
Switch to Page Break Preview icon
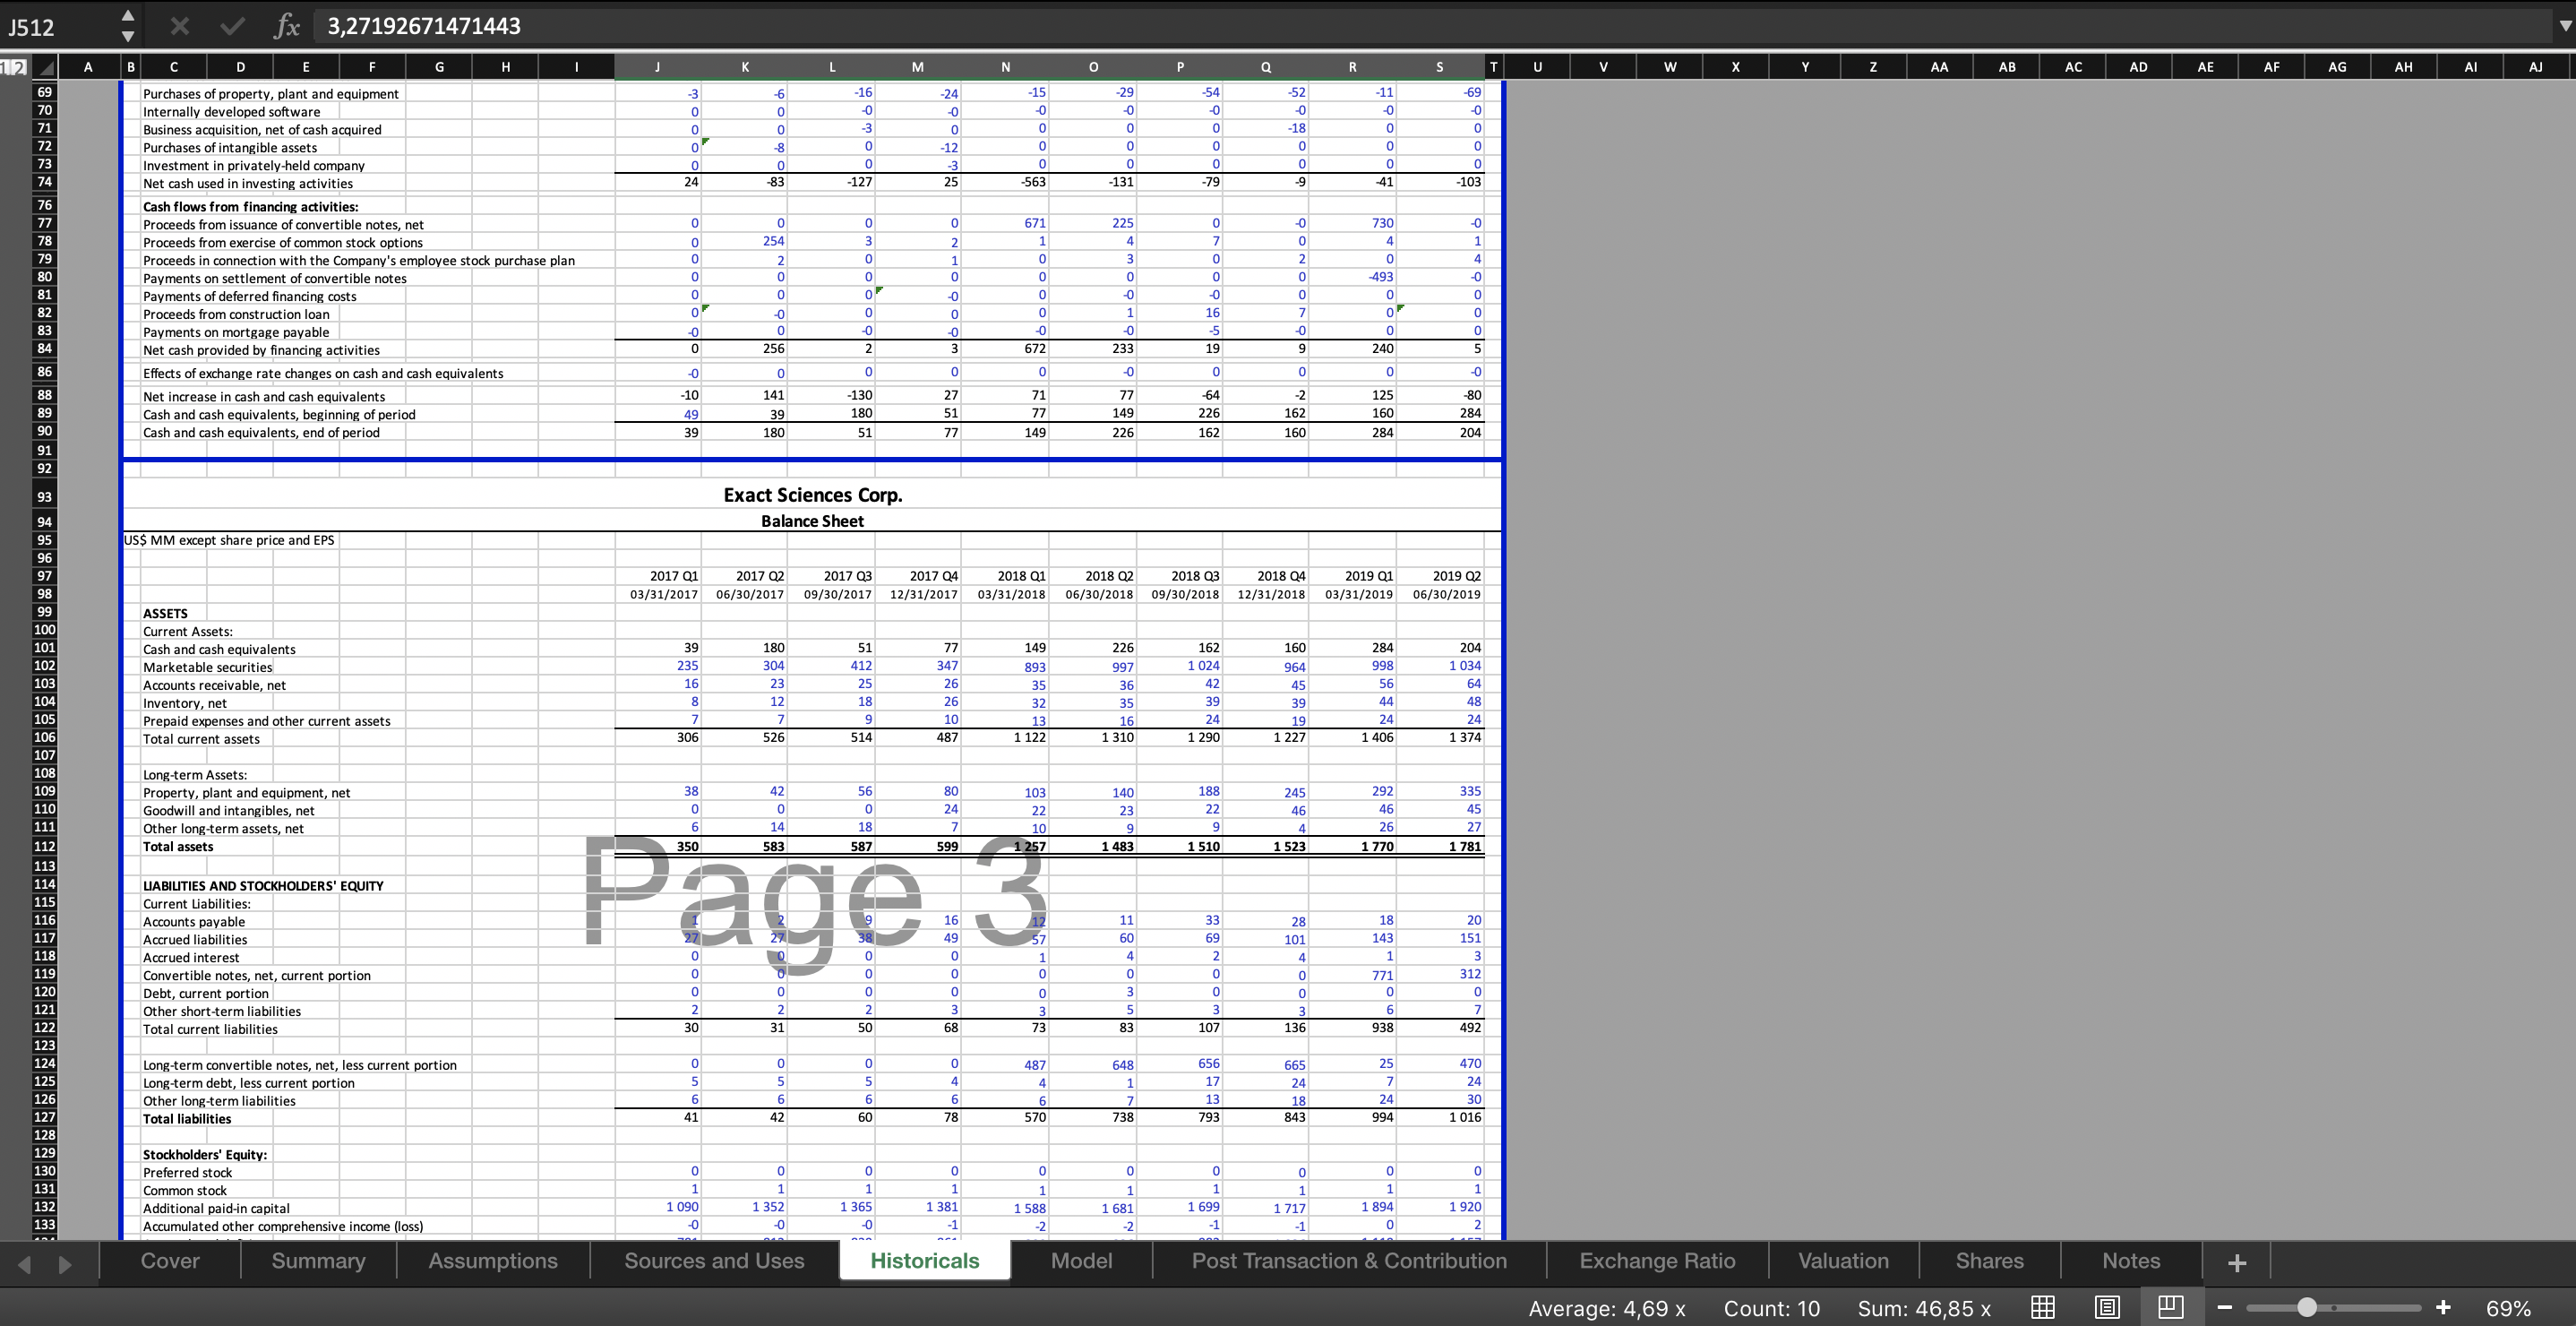[2170, 1307]
